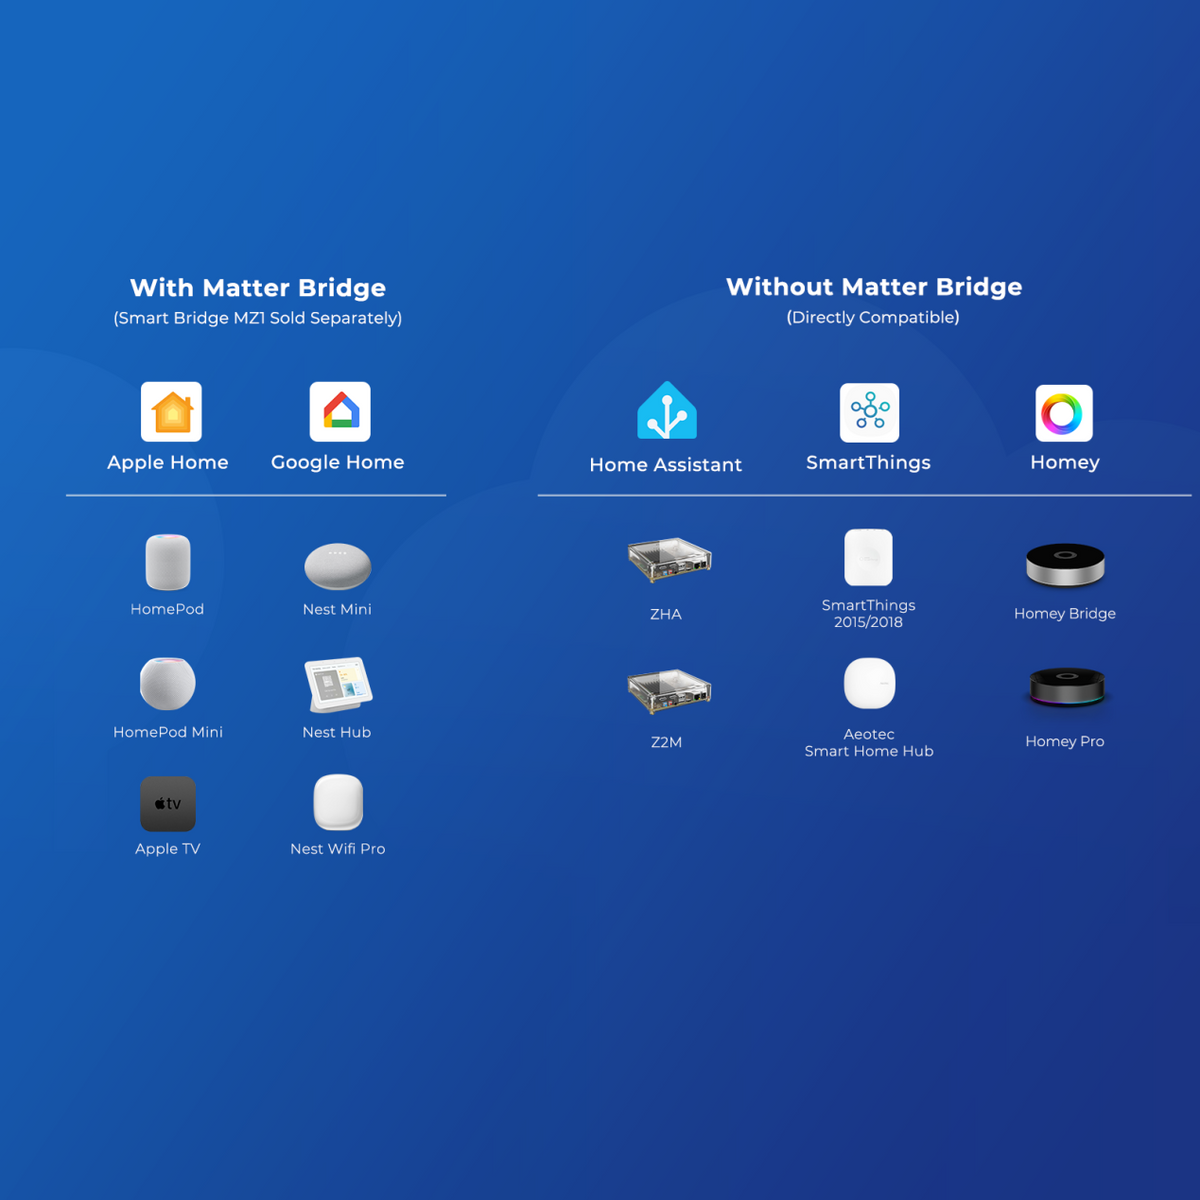
Task: Select the Homey Bridge device image
Action: 1065,566
